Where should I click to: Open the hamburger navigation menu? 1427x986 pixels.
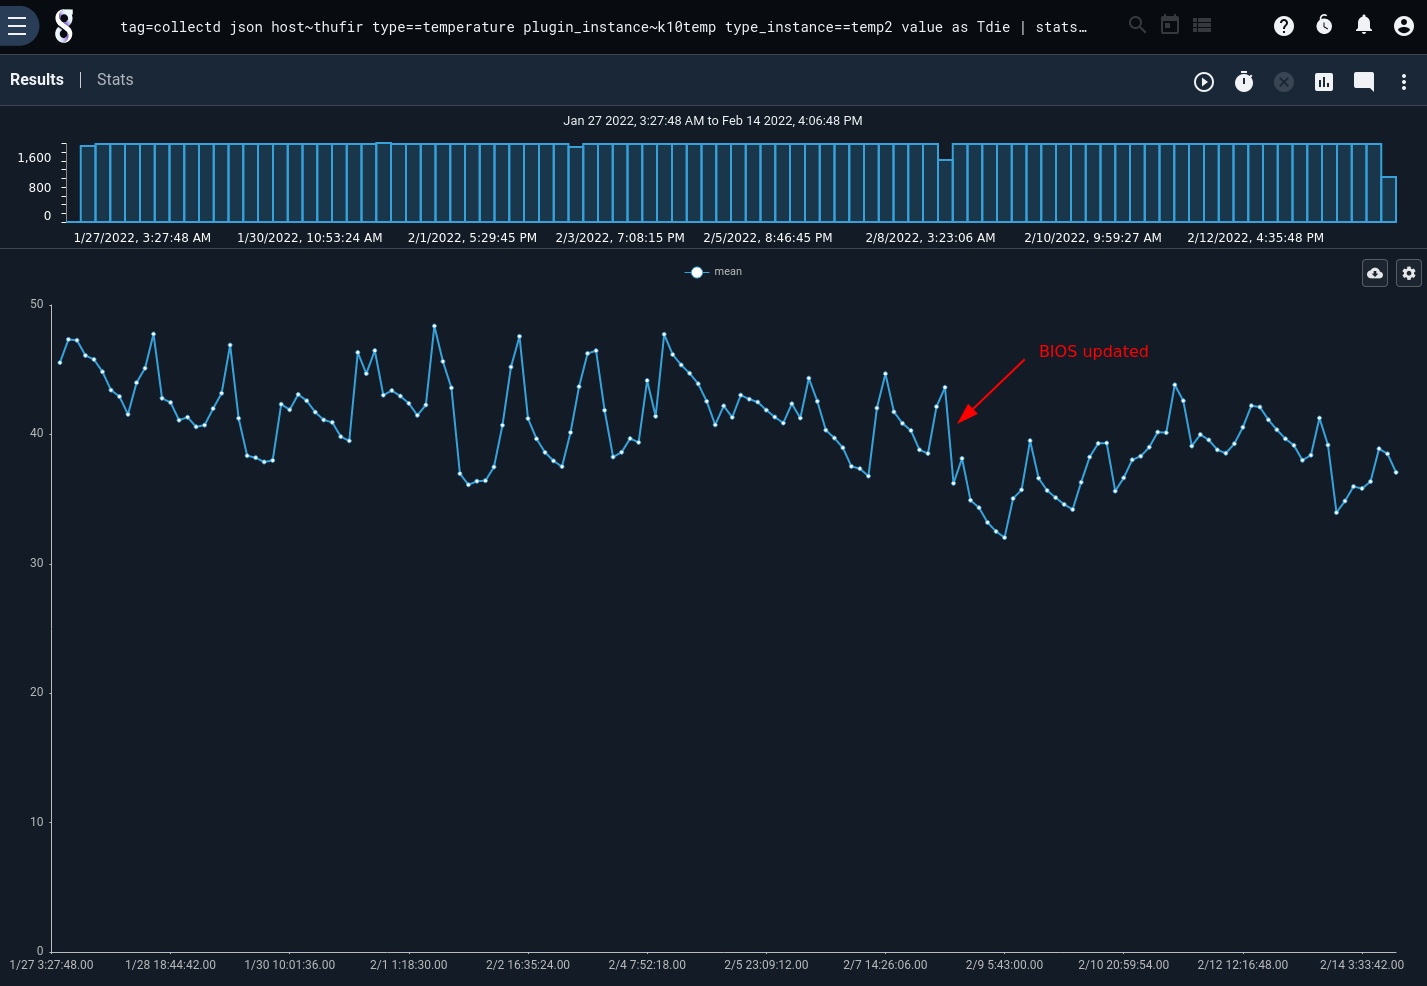[x=17, y=26]
